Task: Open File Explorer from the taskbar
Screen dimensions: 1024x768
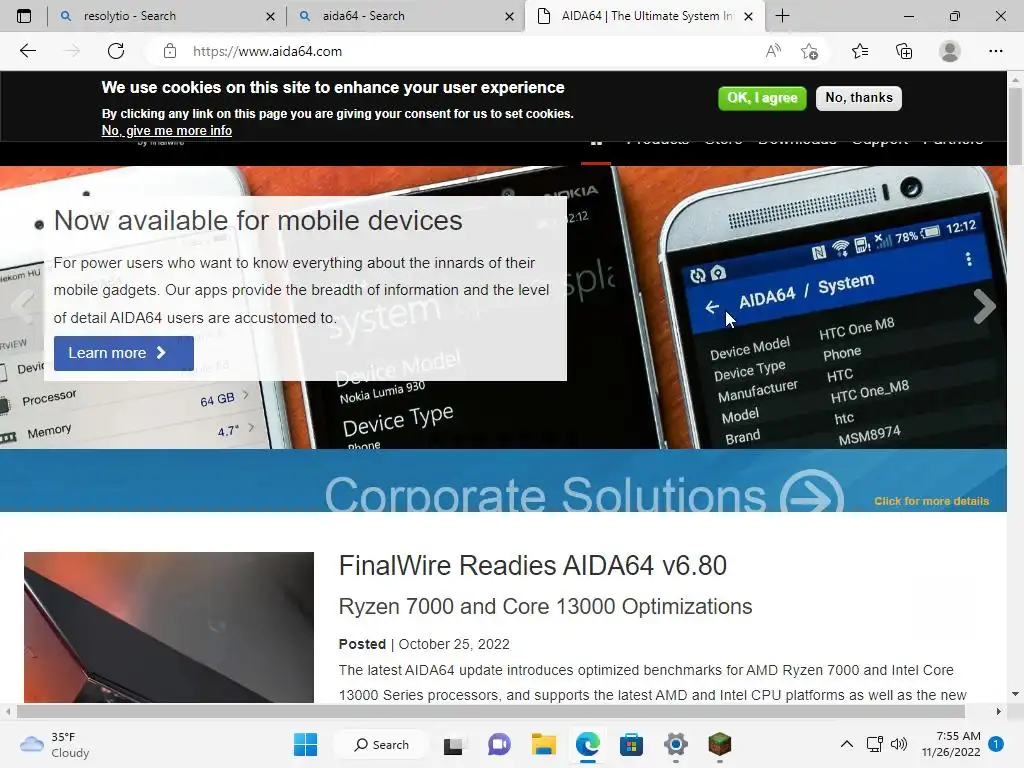Action: pyautogui.click(x=543, y=744)
